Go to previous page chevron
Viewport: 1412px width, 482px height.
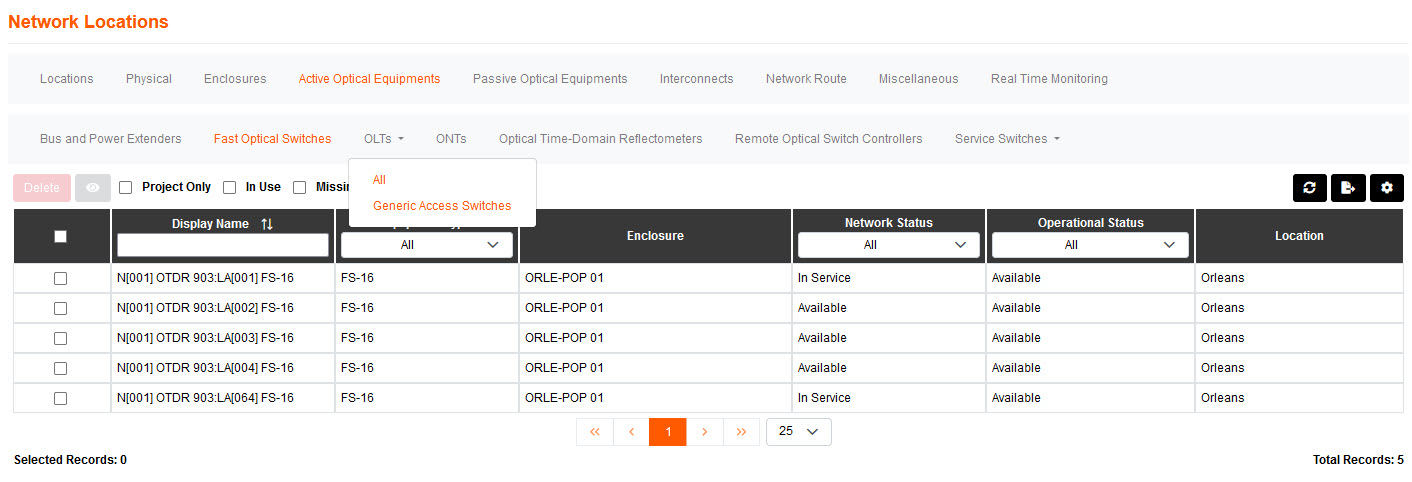(631, 432)
